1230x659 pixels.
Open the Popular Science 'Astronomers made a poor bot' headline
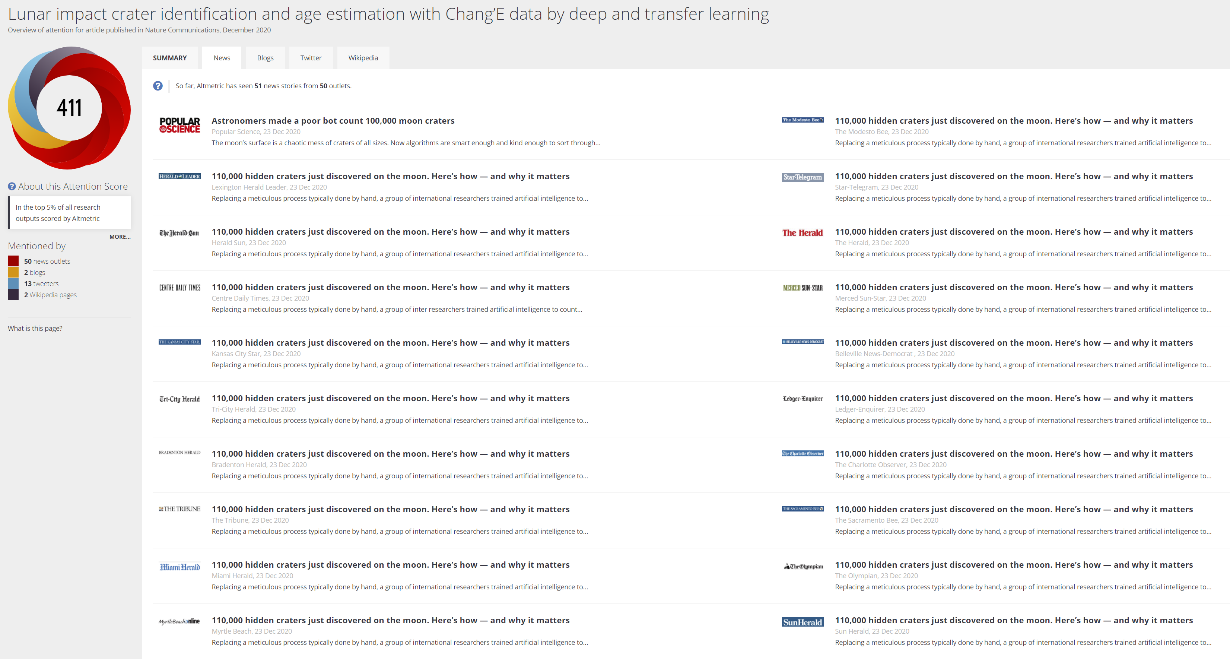click(333, 121)
